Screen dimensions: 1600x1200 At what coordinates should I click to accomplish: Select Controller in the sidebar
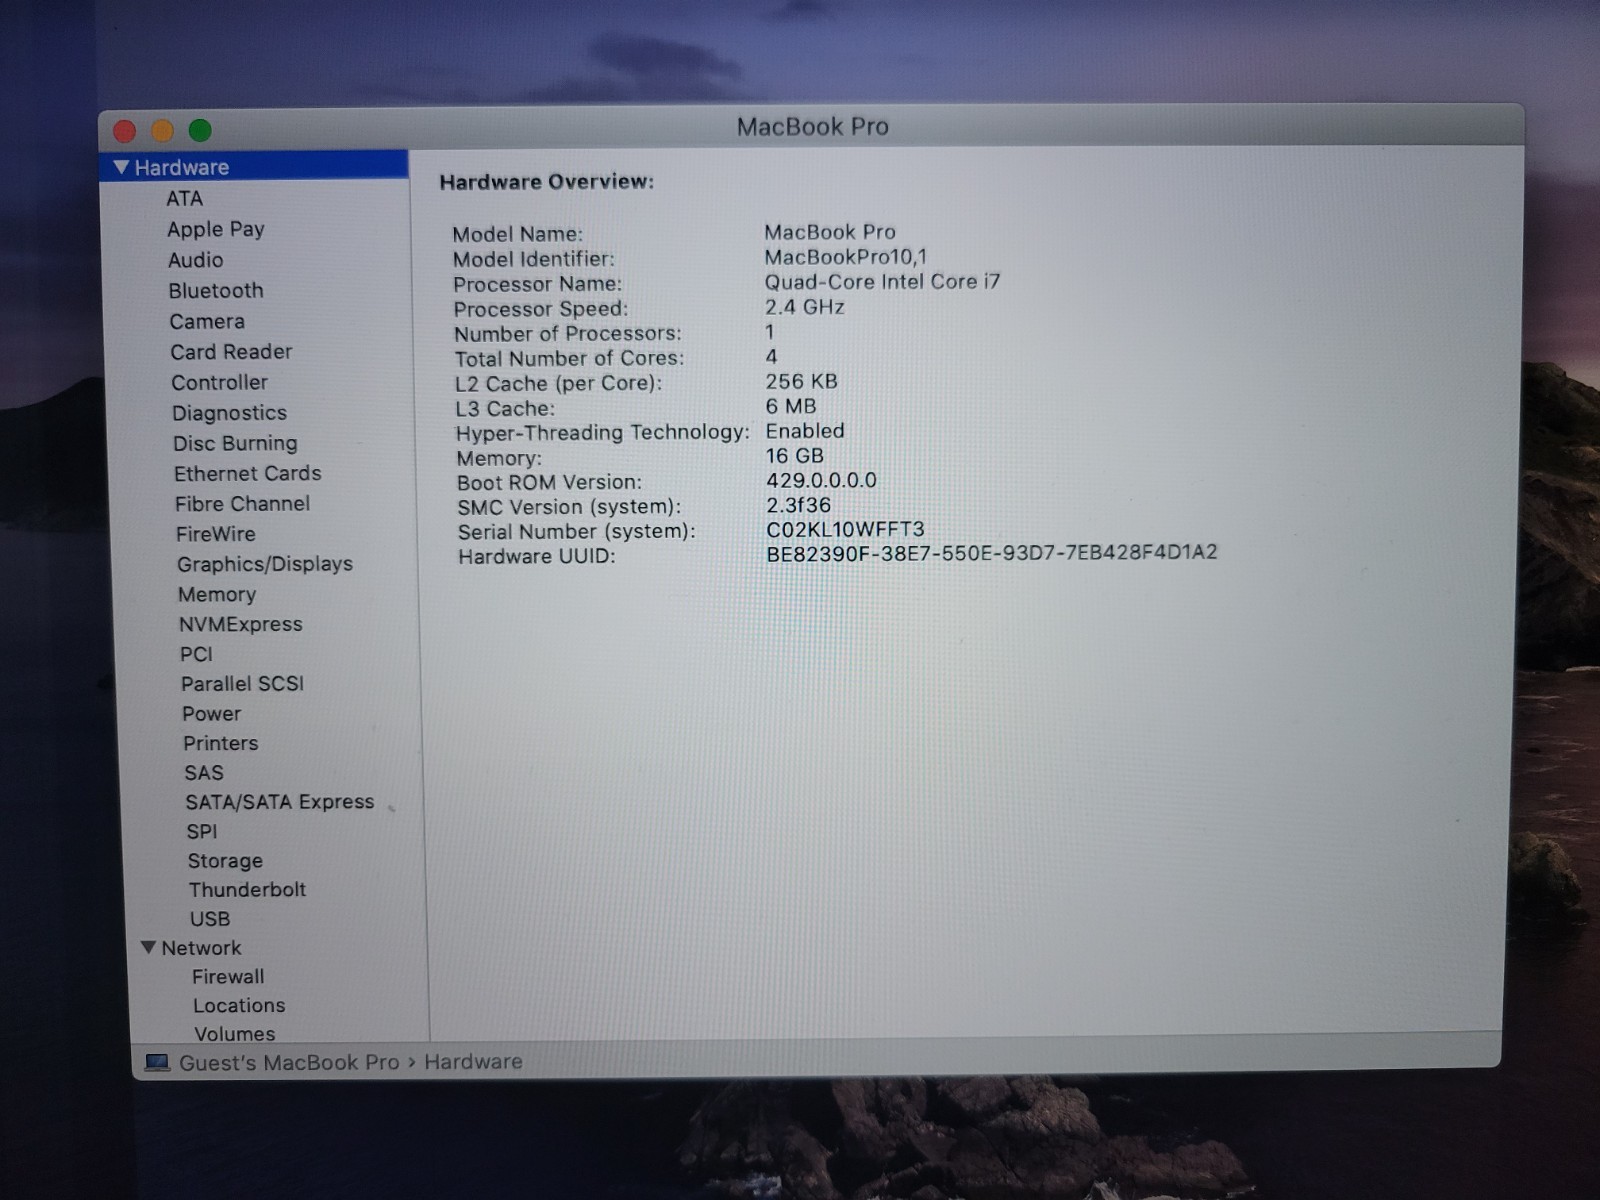pos(219,382)
